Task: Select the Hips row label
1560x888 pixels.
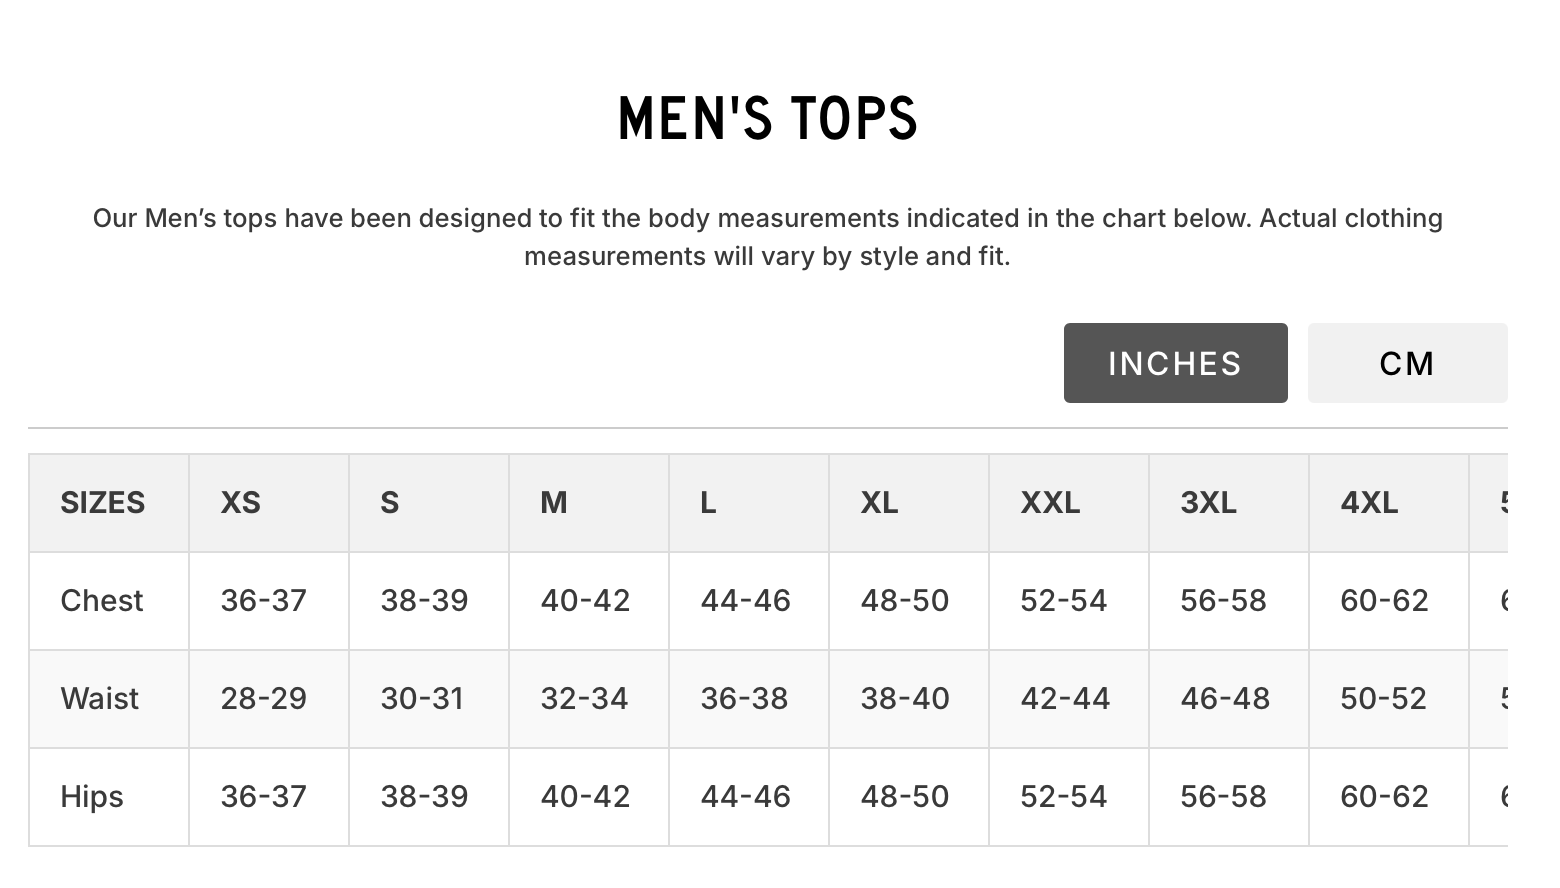Action: 92,796
